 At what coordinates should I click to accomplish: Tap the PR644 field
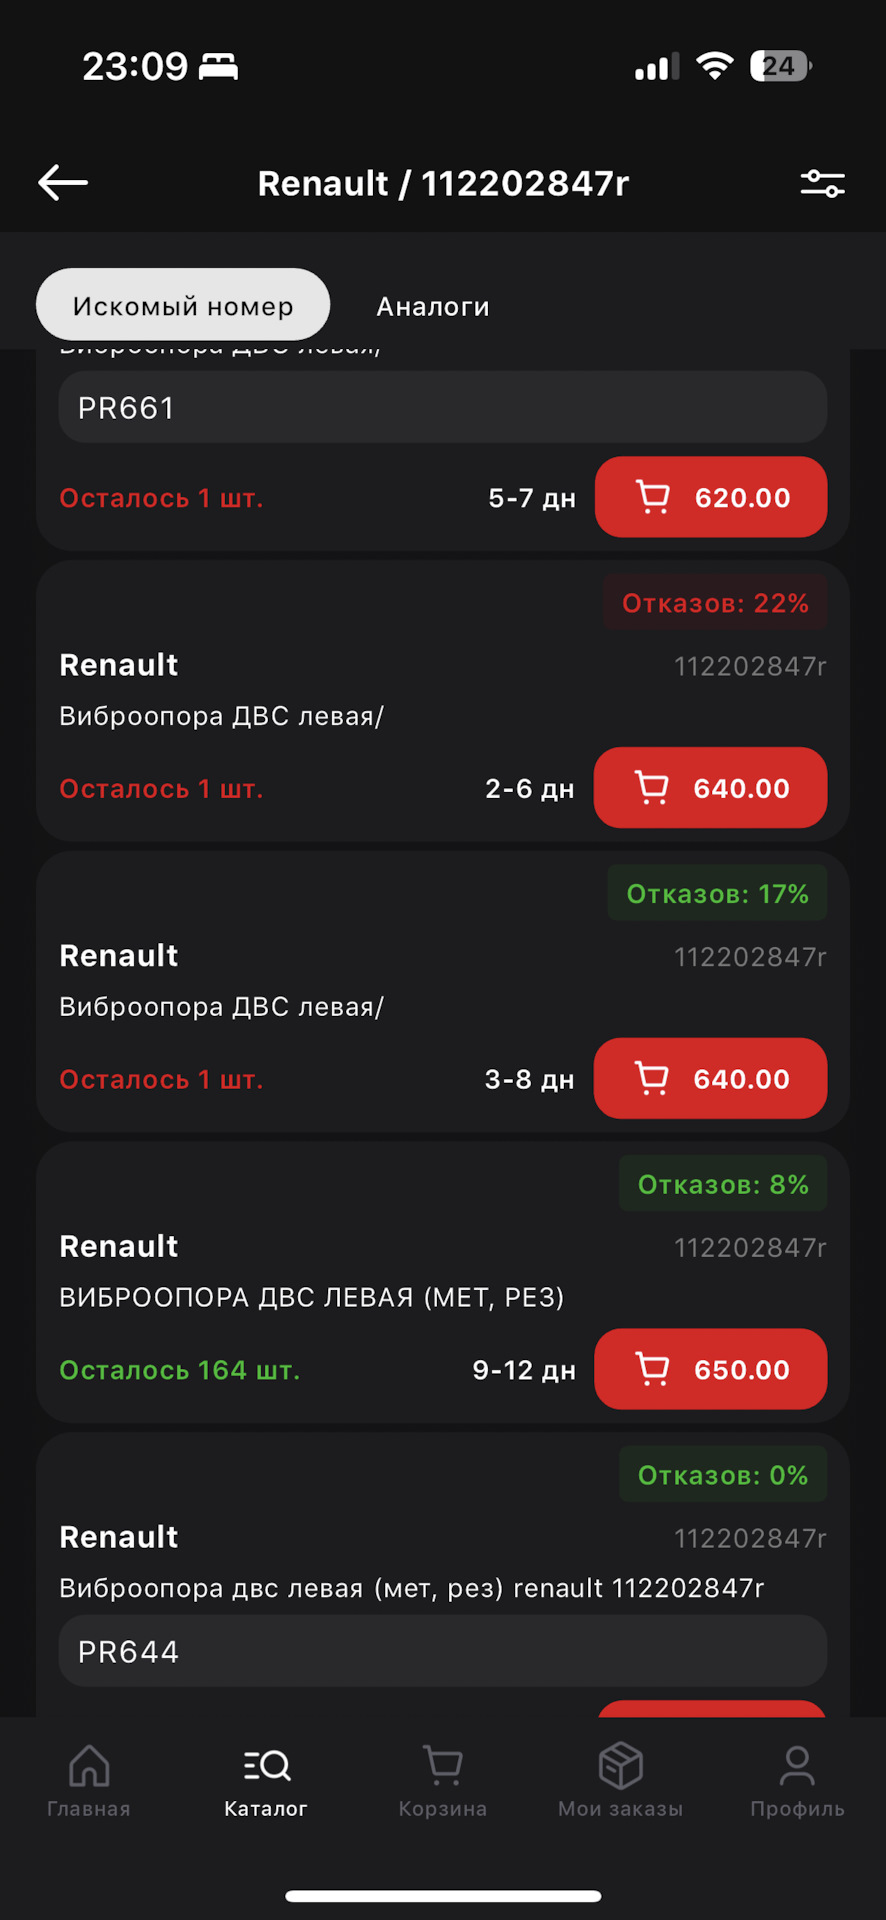443,1651
